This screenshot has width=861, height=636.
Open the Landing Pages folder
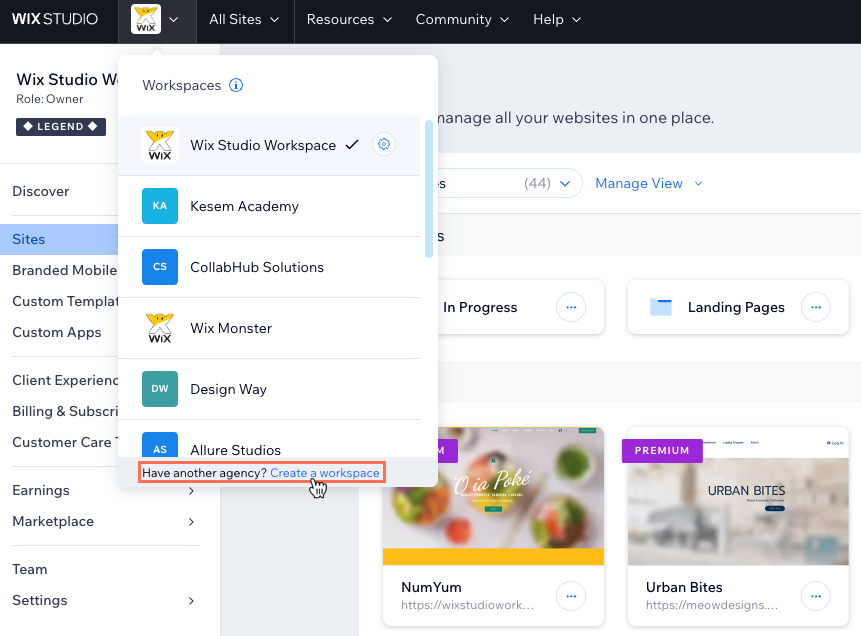coord(738,307)
